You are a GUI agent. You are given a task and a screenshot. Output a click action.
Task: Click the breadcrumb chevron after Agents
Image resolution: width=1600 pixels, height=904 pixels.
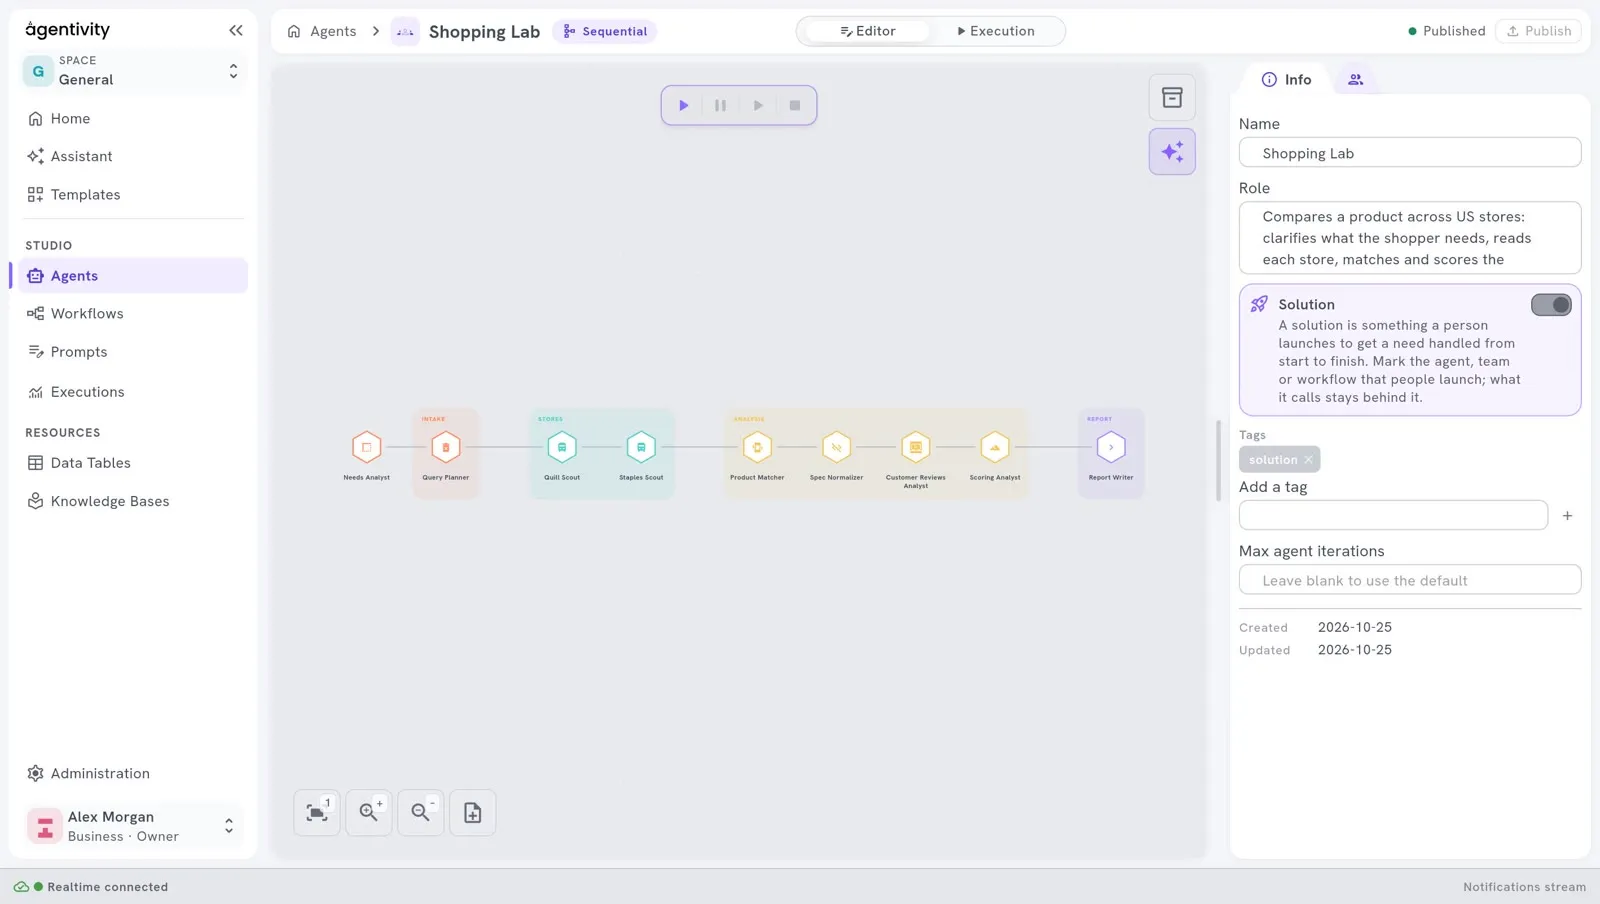(x=376, y=31)
